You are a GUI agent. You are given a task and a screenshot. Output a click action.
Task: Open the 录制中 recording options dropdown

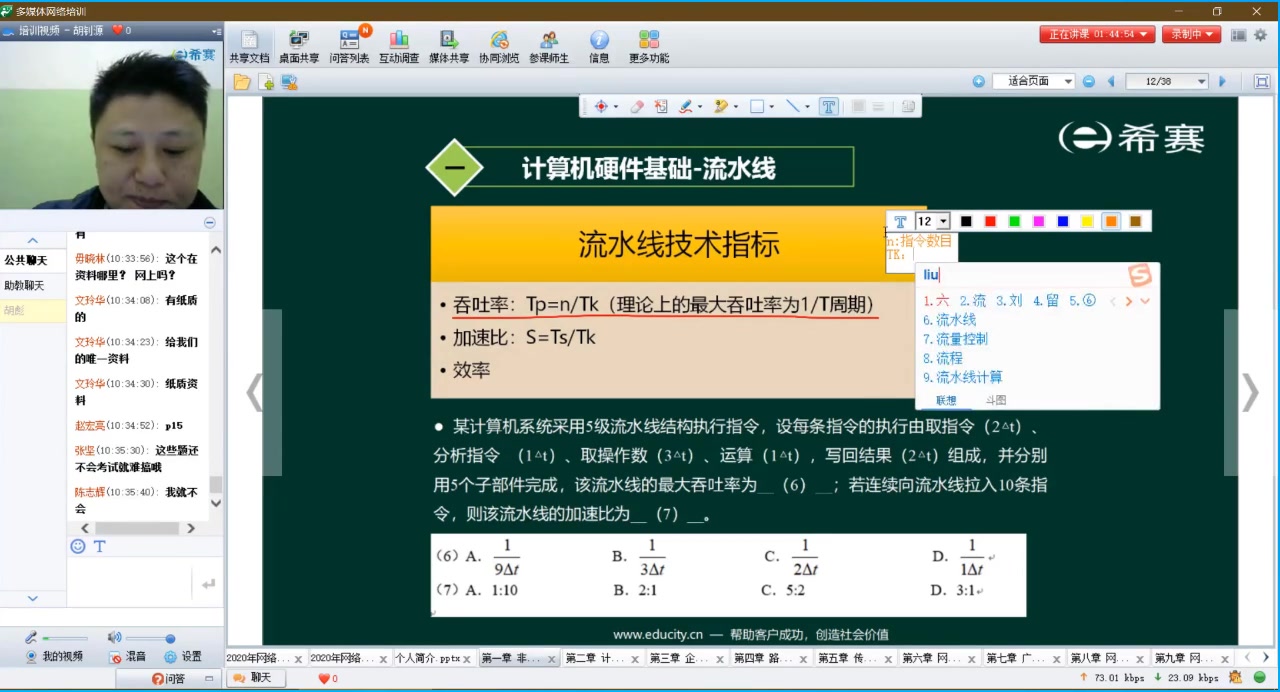click(1211, 33)
